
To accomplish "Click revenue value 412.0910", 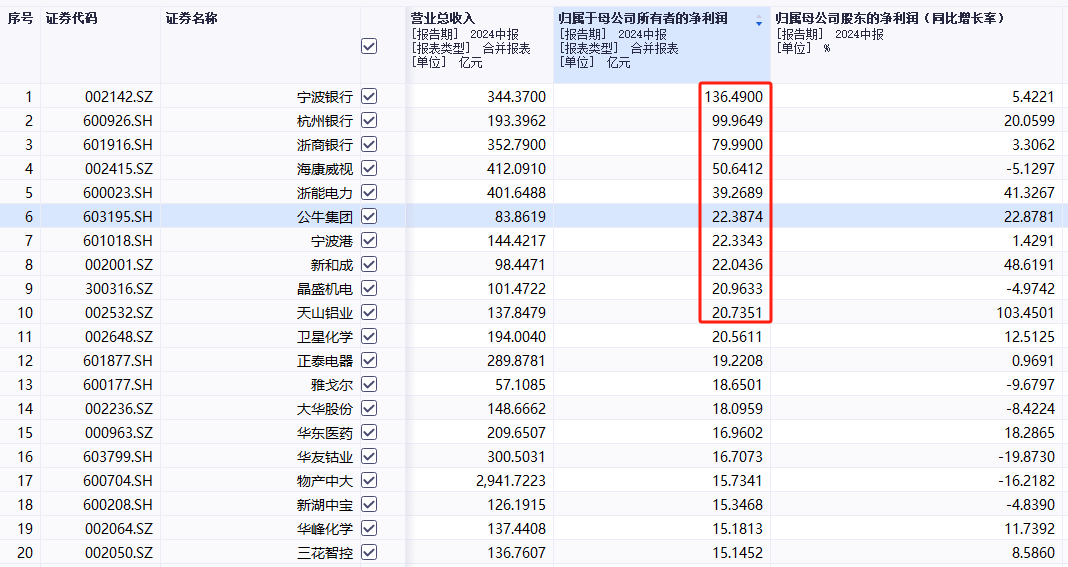I will coord(516,168).
